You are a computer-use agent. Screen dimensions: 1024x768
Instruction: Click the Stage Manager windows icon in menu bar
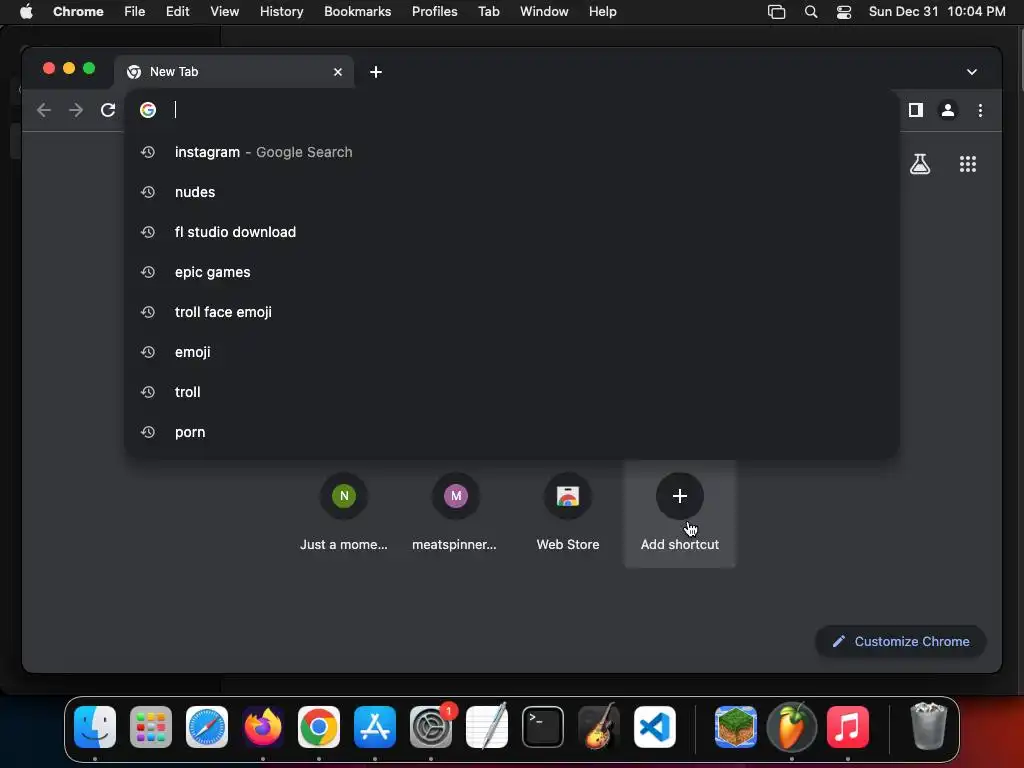[776, 12]
